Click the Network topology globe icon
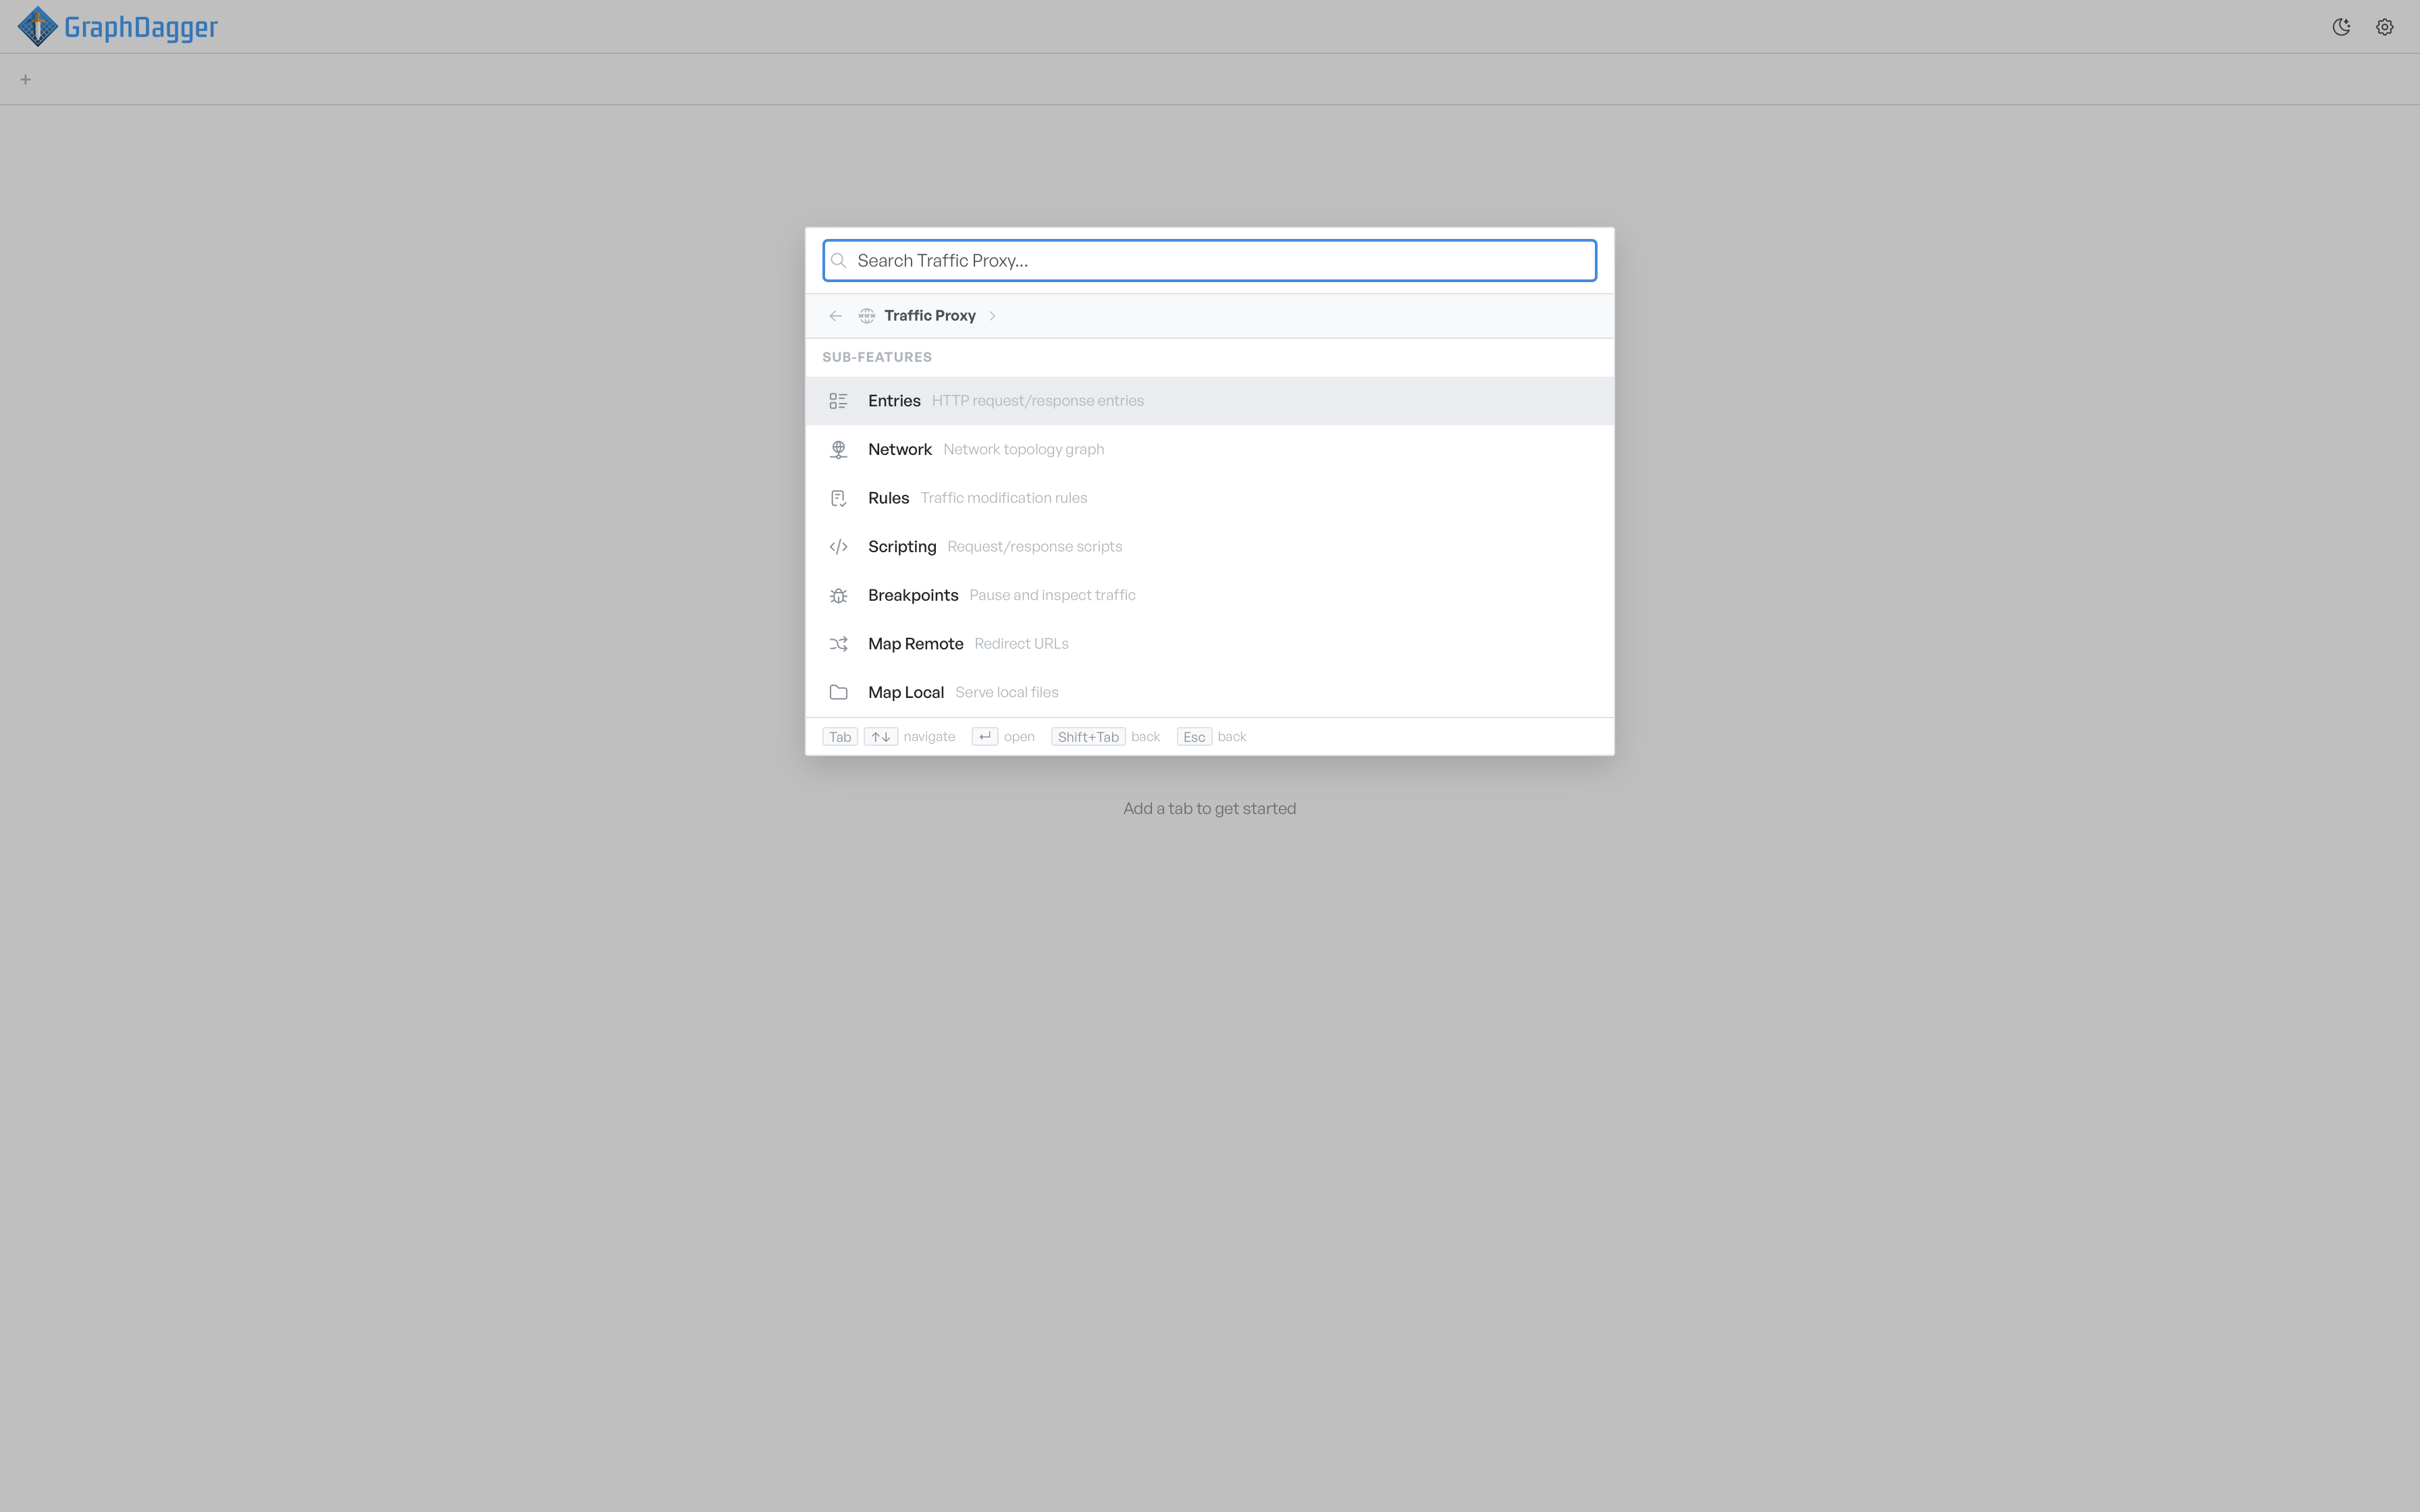2420x1512 pixels. coord(839,450)
